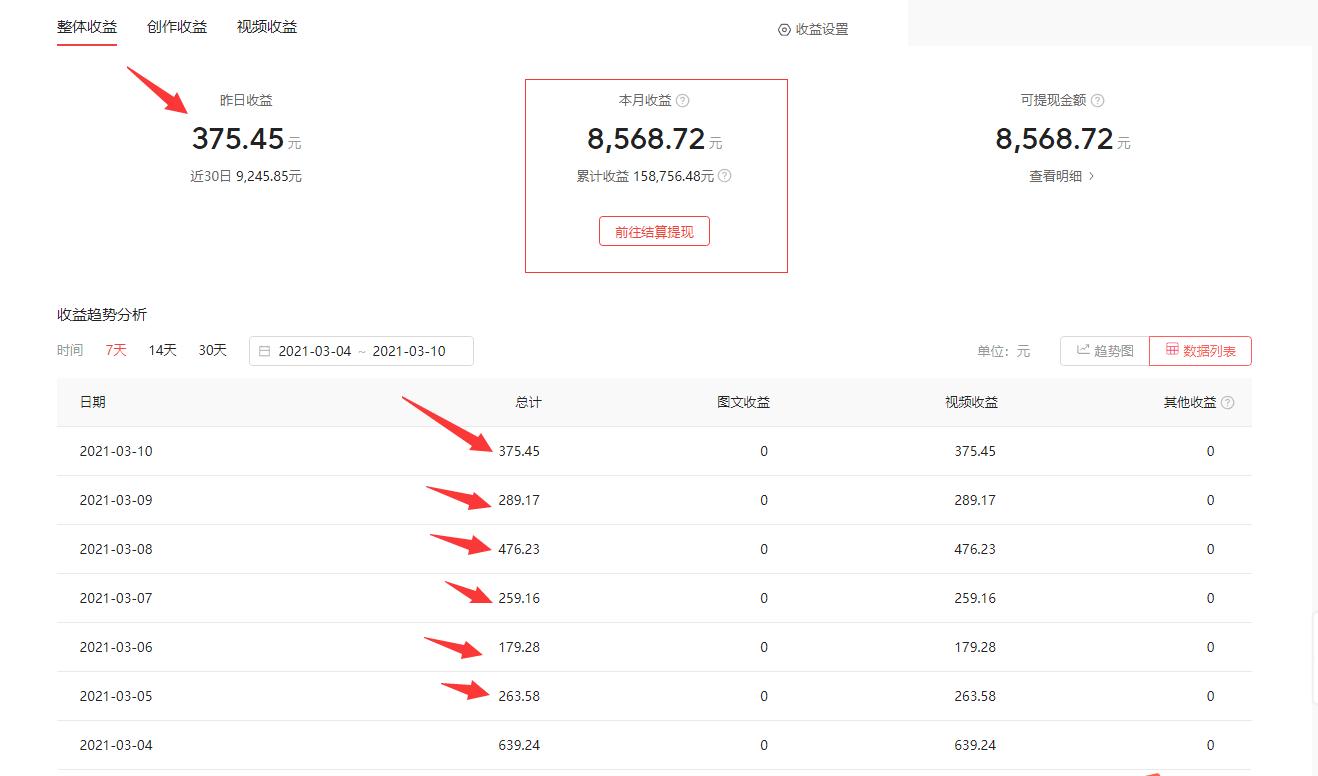Click the 趋势图 chart icon
The width and height of the screenshot is (1318, 776).
pos(1083,350)
